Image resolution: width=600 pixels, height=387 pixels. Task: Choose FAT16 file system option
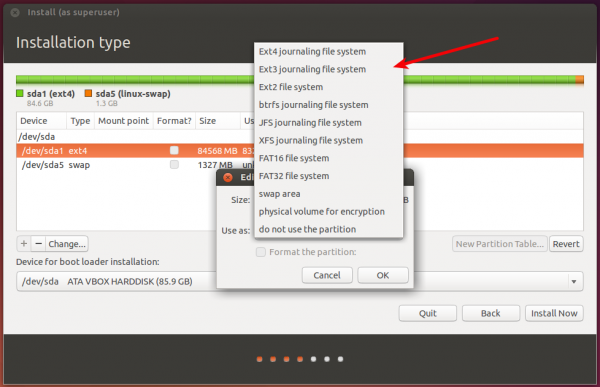pos(328,158)
